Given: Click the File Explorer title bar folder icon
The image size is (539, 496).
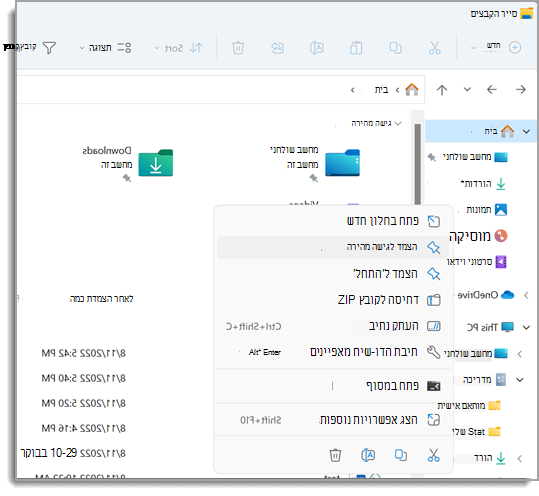Looking at the screenshot, I should pyautogui.click(x=526, y=13).
